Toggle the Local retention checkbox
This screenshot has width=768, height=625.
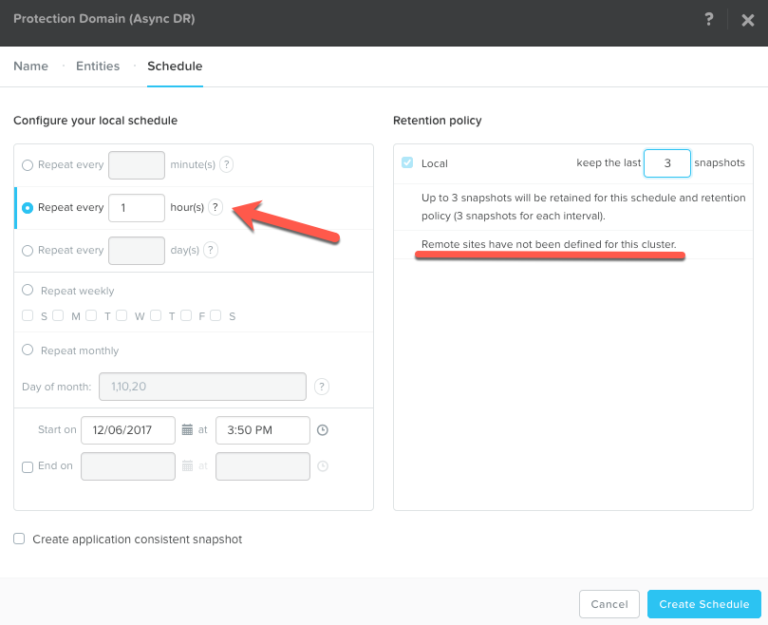pyautogui.click(x=407, y=163)
